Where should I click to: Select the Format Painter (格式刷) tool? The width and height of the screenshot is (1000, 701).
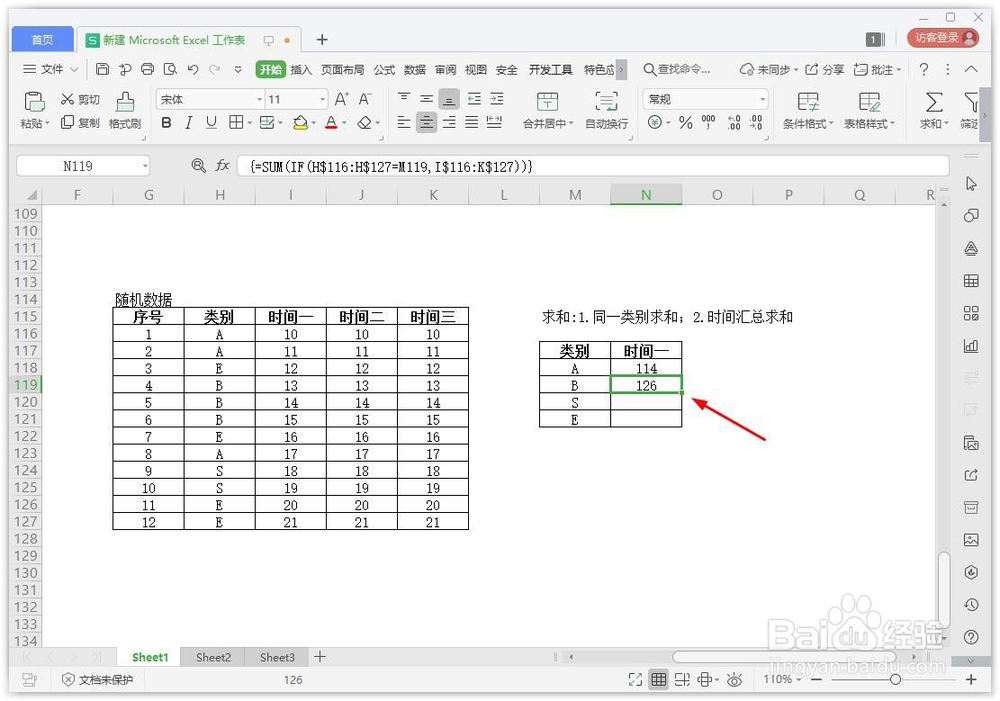point(125,110)
